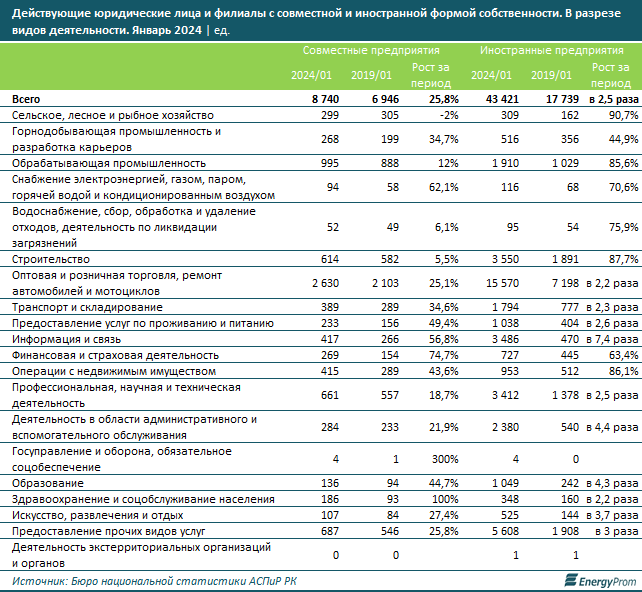Click the 300% growth value cell
Viewport: 642px width, 592px height.
coord(441,459)
